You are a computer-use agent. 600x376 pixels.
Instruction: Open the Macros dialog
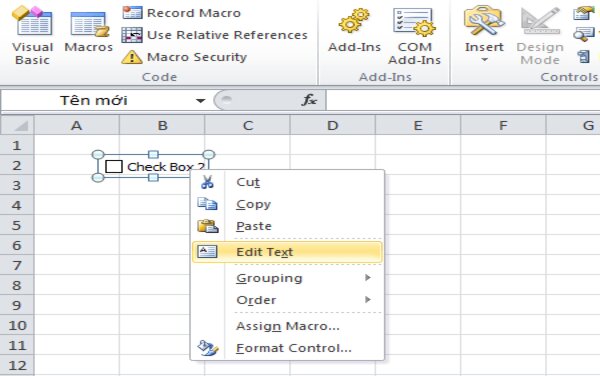coord(89,31)
